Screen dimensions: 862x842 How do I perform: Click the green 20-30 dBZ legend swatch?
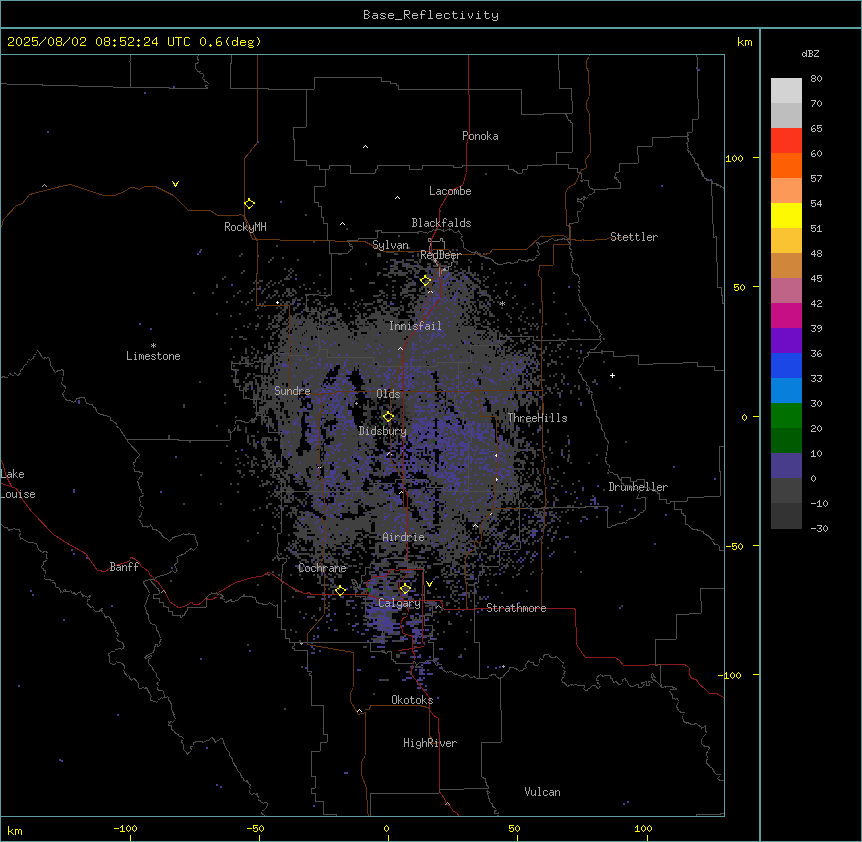[786, 416]
